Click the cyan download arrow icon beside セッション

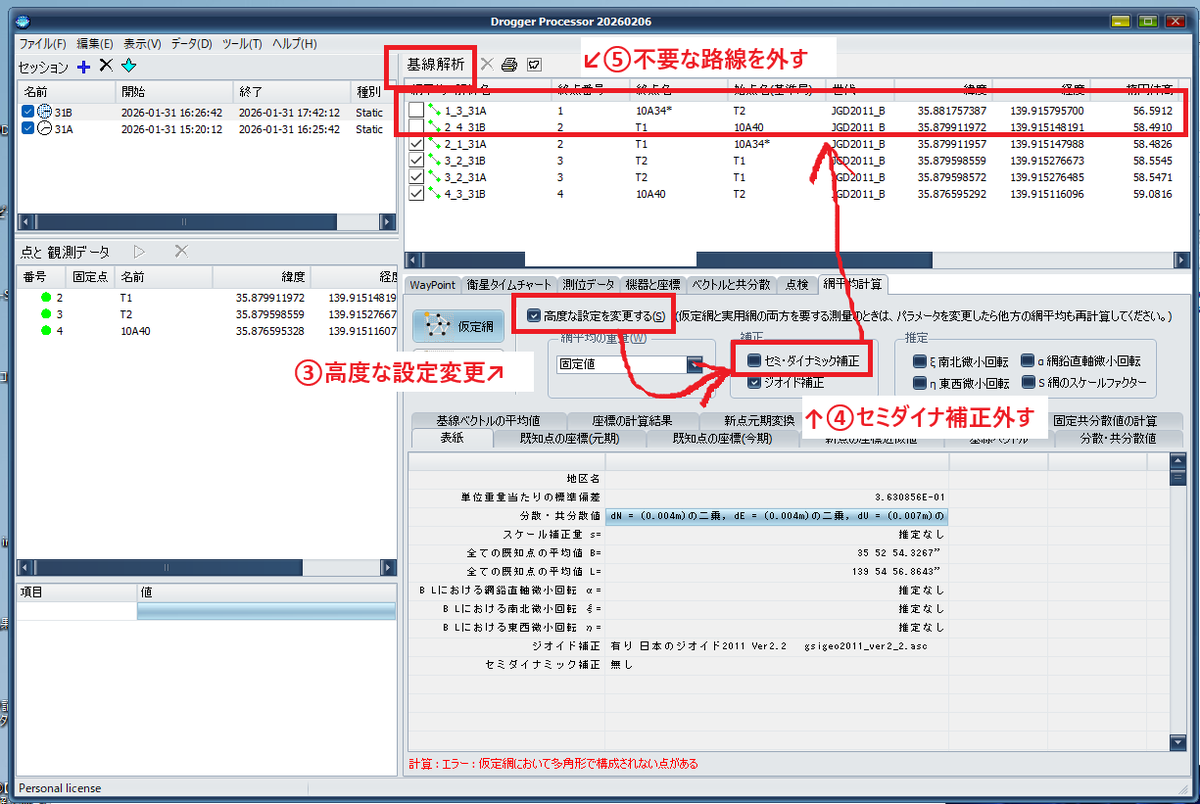128,66
